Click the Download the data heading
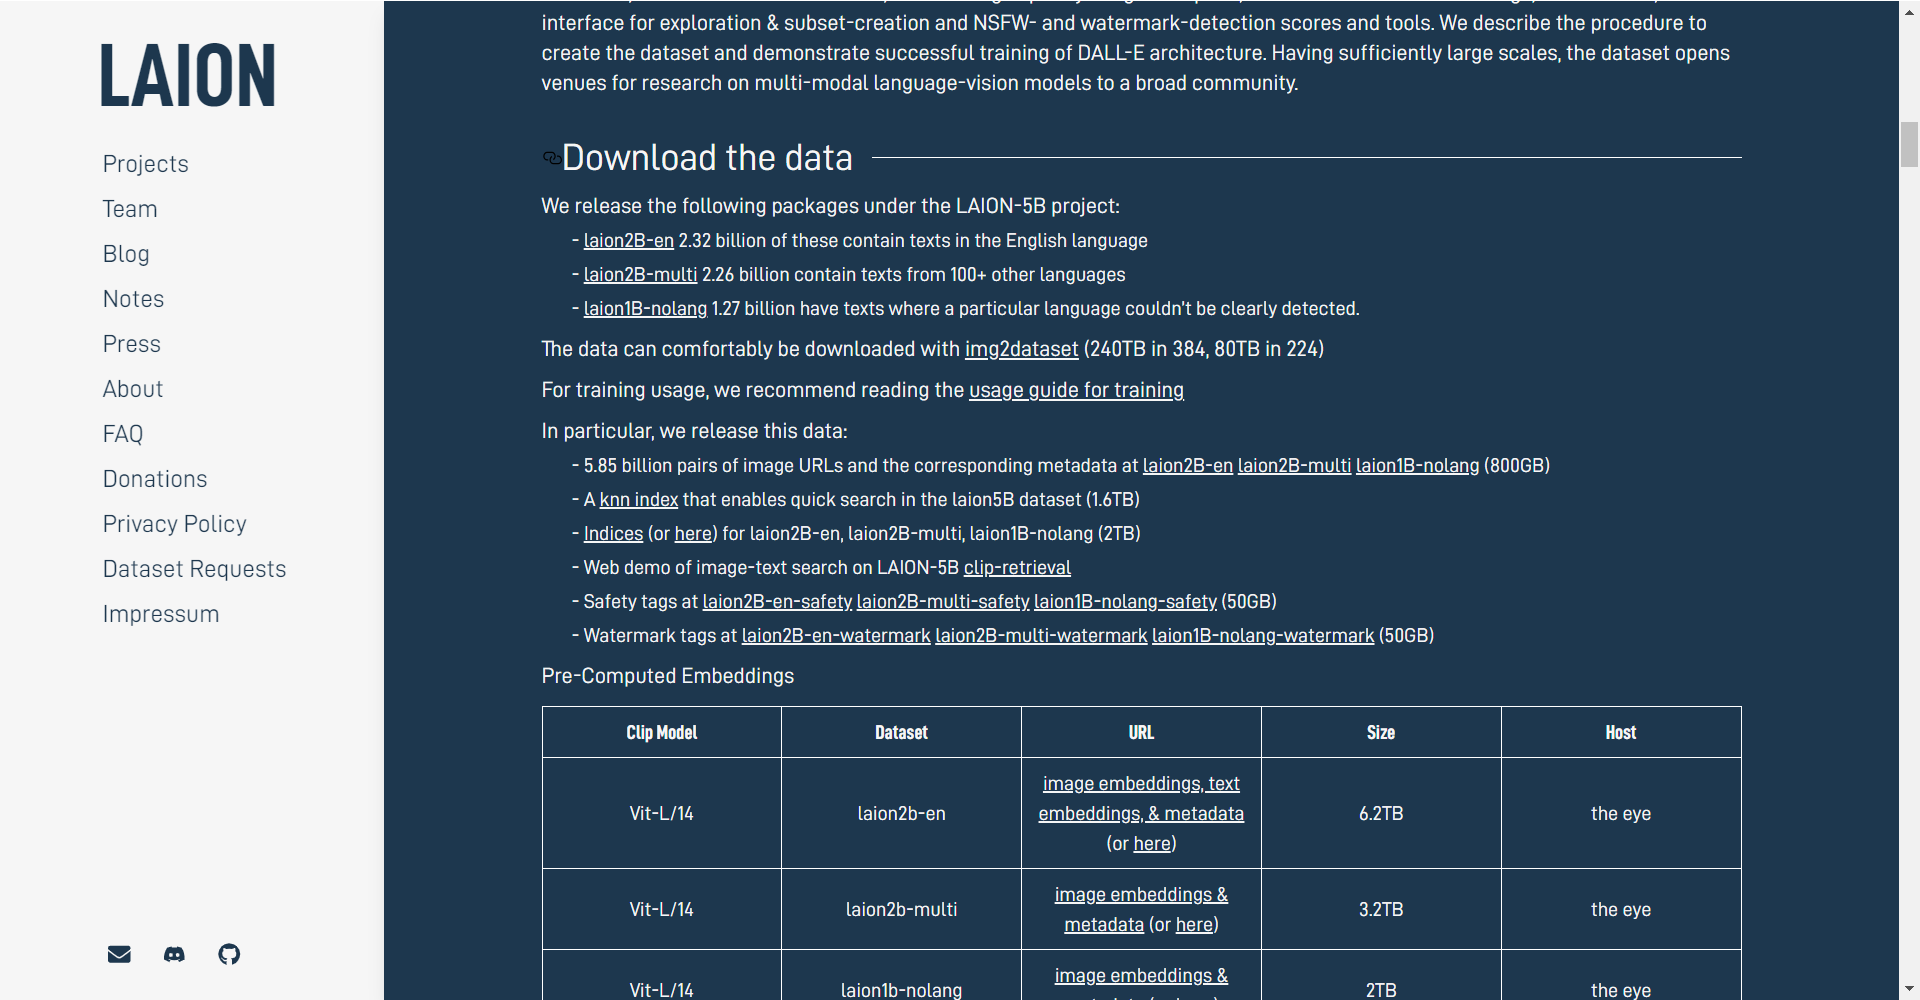 click(707, 158)
